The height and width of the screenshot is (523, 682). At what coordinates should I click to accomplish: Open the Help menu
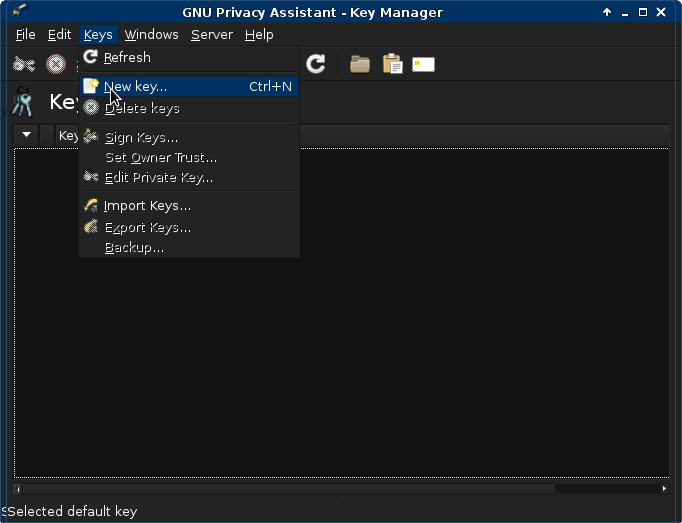[x=259, y=34]
